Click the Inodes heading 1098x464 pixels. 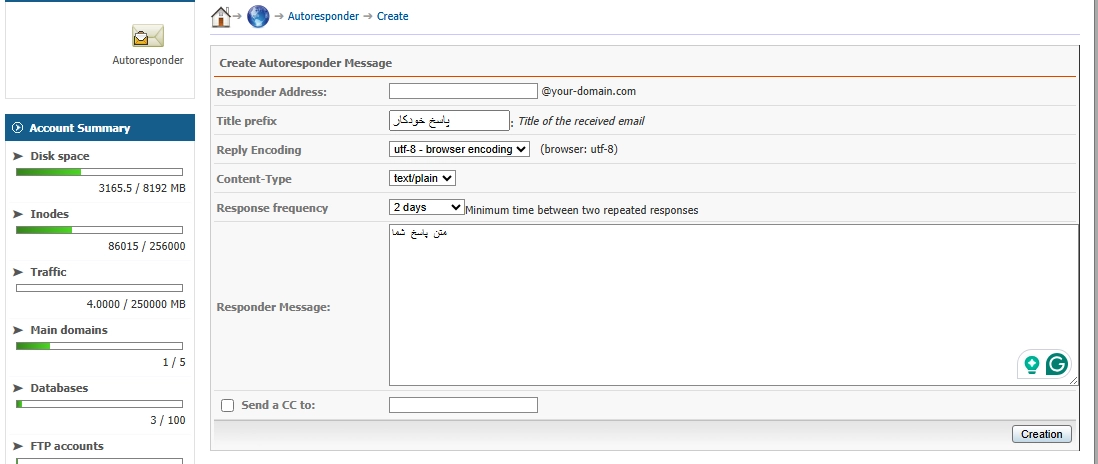49,214
